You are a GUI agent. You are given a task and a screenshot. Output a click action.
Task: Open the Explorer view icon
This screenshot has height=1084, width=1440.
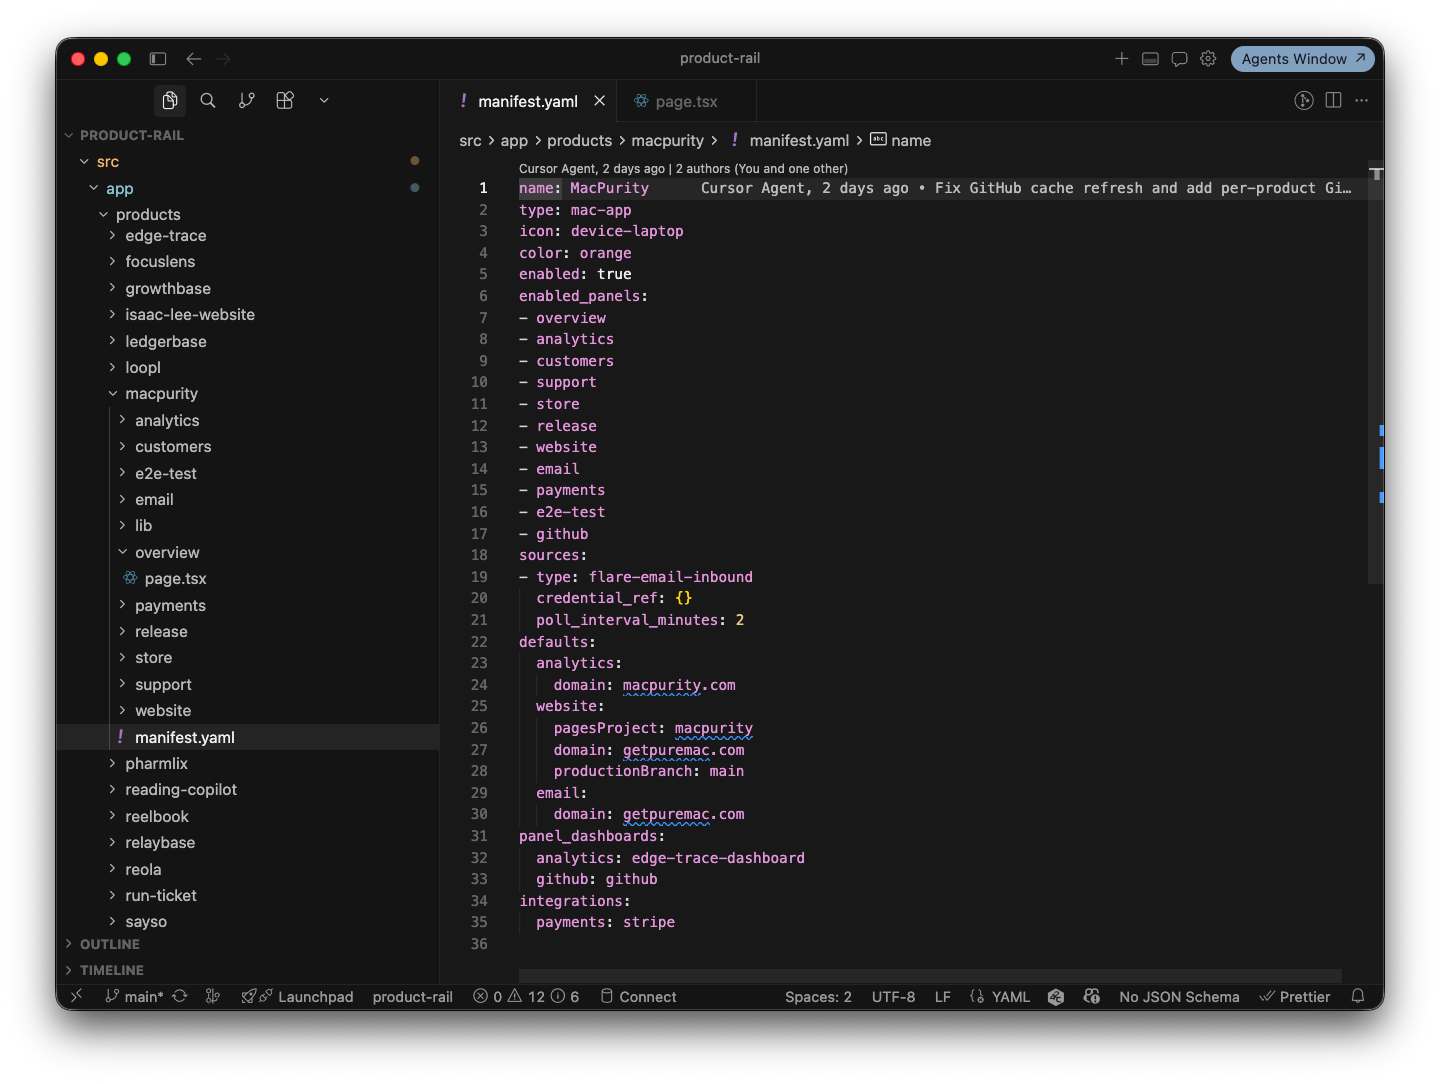pos(170,100)
